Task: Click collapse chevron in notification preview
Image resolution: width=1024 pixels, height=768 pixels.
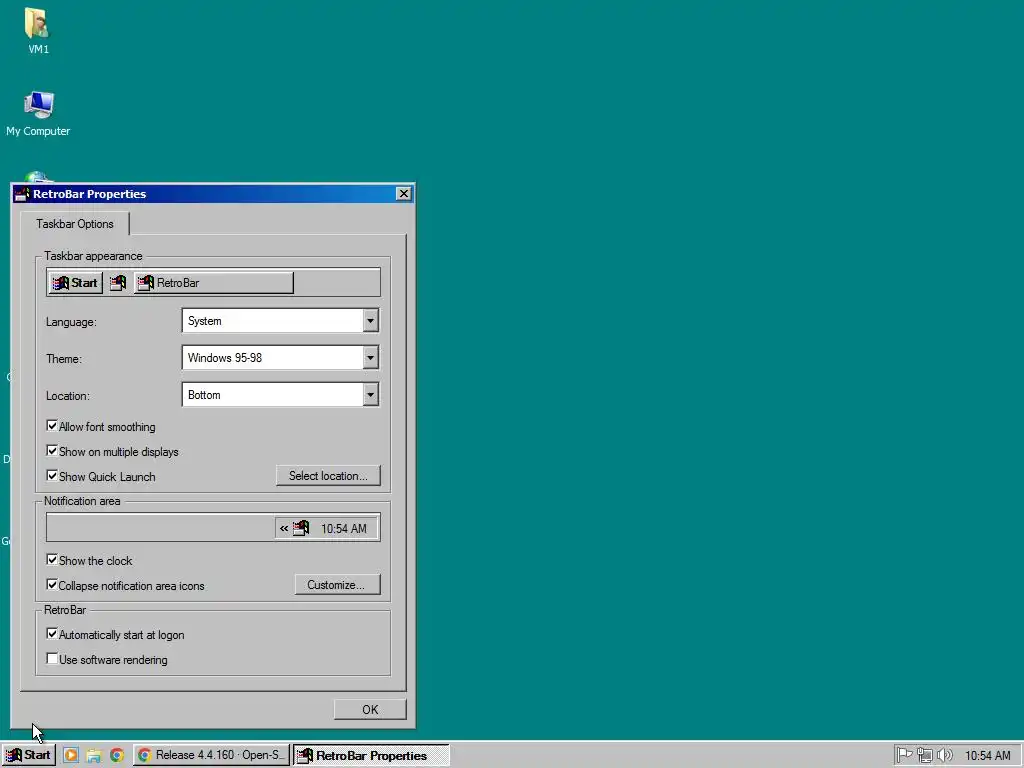Action: point(283,528)
